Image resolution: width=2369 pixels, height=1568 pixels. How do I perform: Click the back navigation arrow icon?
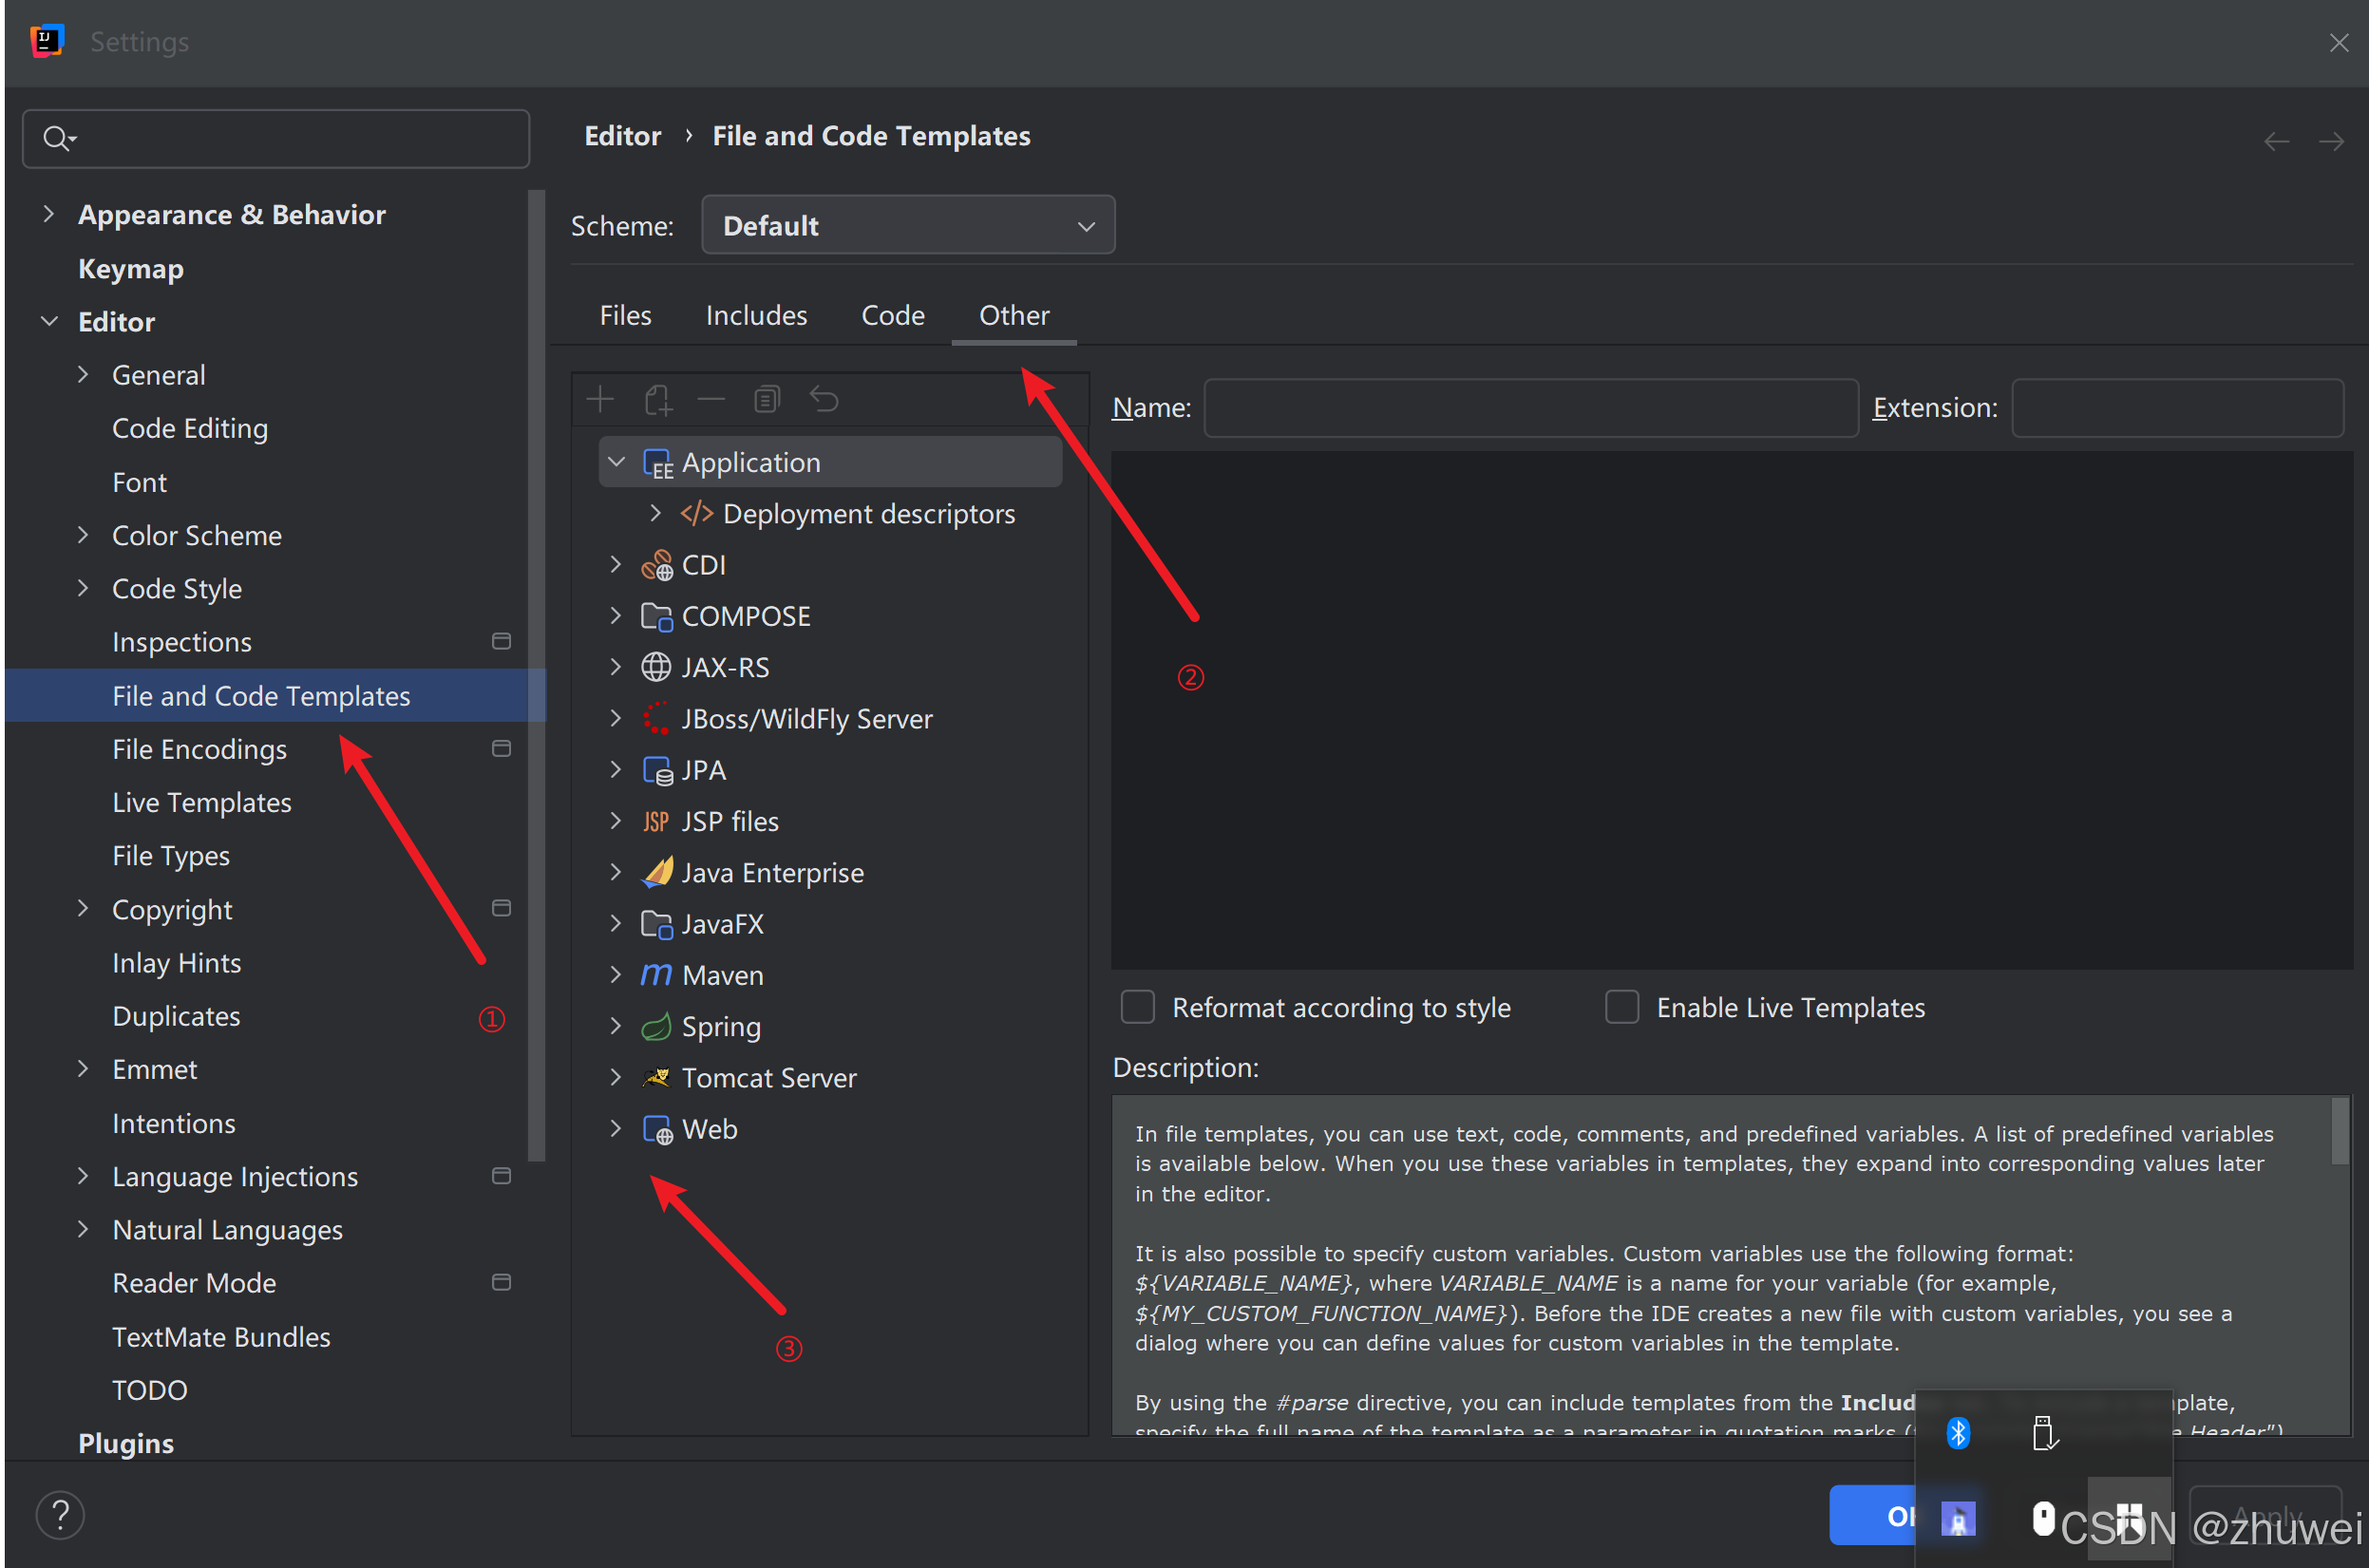tap(2276, 141)
